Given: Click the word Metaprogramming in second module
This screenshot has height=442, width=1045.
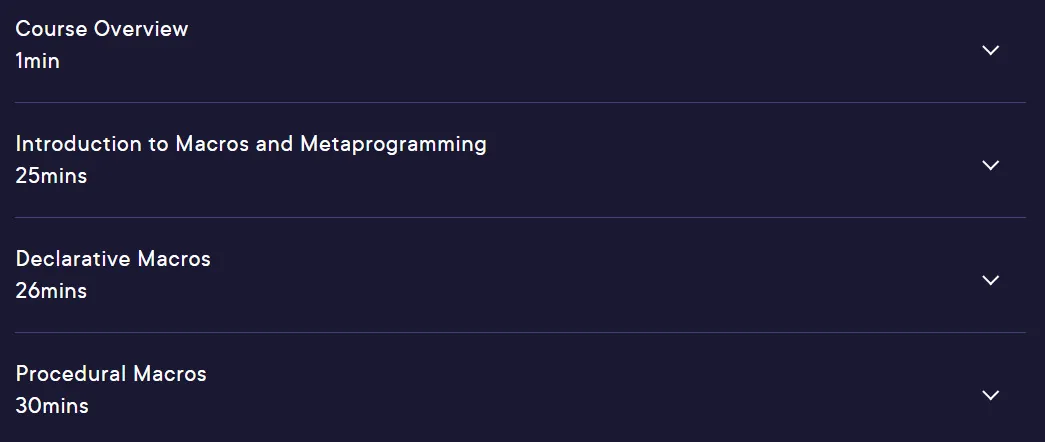Looking at the screenshot, I should pos(393,145).
